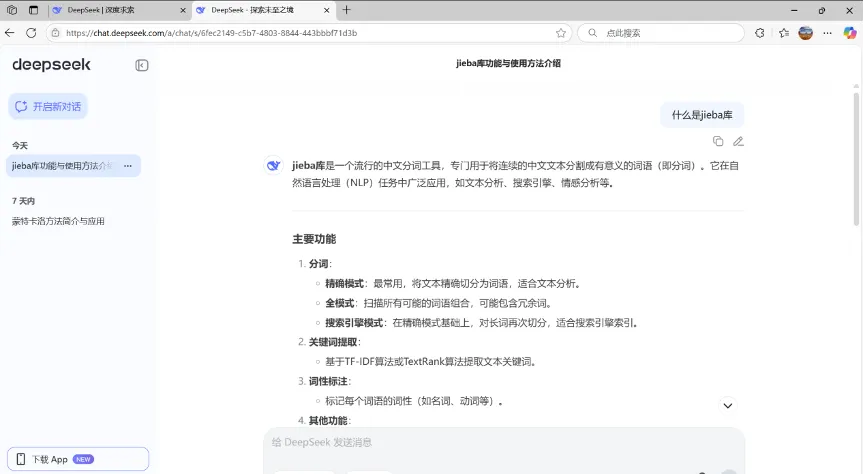Viewport: 864px width, 474px height.
Task: Open browser settings and more menu
Action: [x=828, y=33]
